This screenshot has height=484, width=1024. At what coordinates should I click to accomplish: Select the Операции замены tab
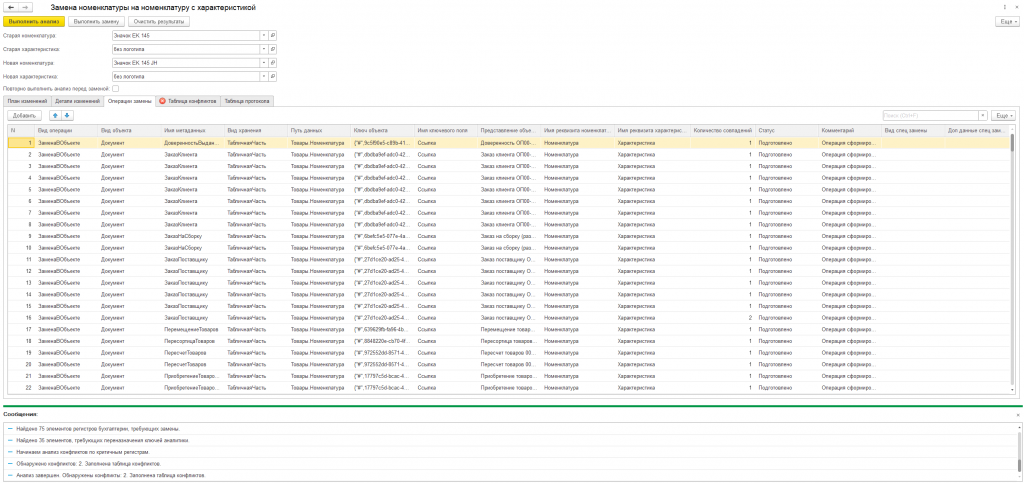coord(129,101)
